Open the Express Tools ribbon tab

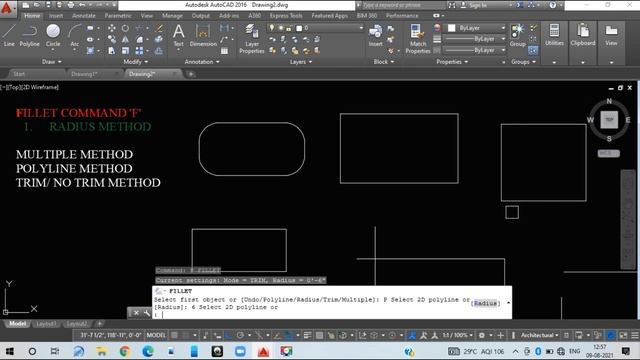(x=286, y=16)
